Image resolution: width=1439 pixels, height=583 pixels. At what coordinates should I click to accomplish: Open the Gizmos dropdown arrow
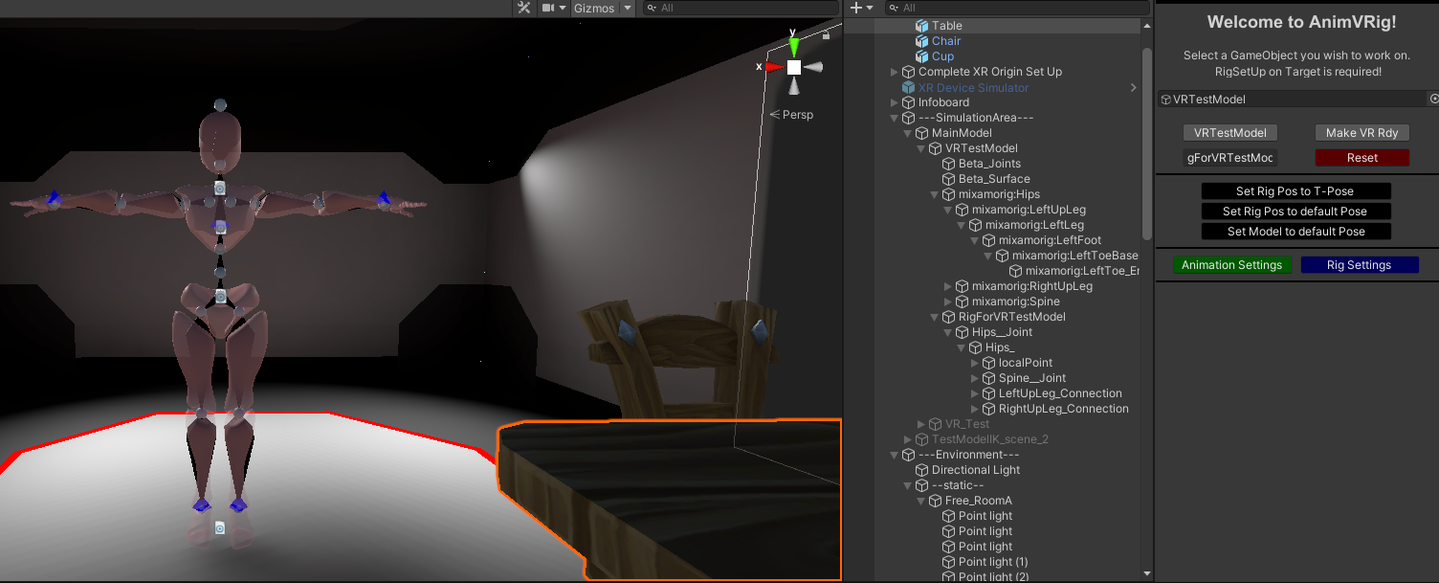pos(628,8)
